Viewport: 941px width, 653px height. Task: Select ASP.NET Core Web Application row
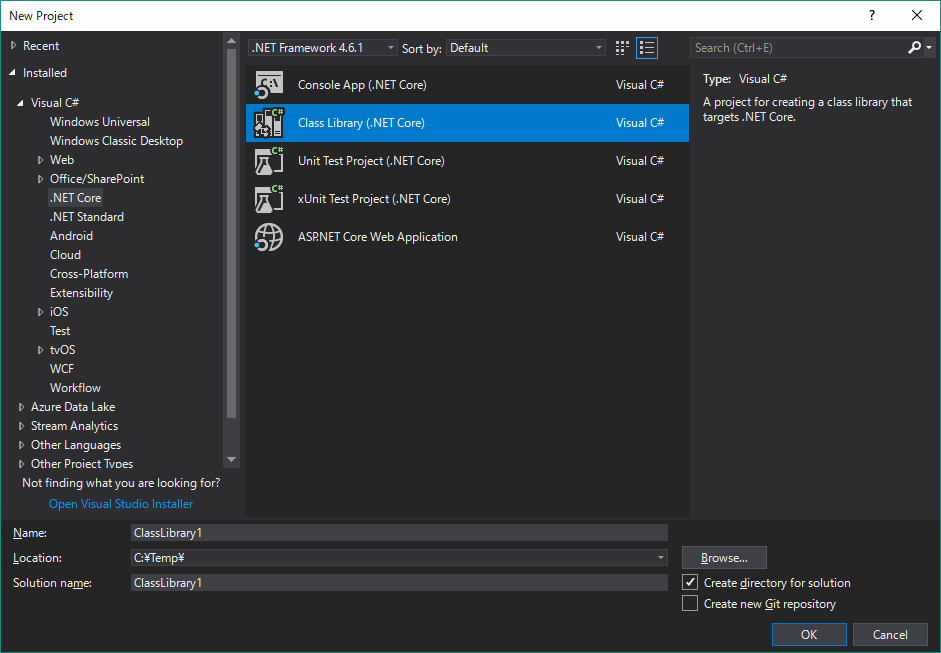(467, 237)
